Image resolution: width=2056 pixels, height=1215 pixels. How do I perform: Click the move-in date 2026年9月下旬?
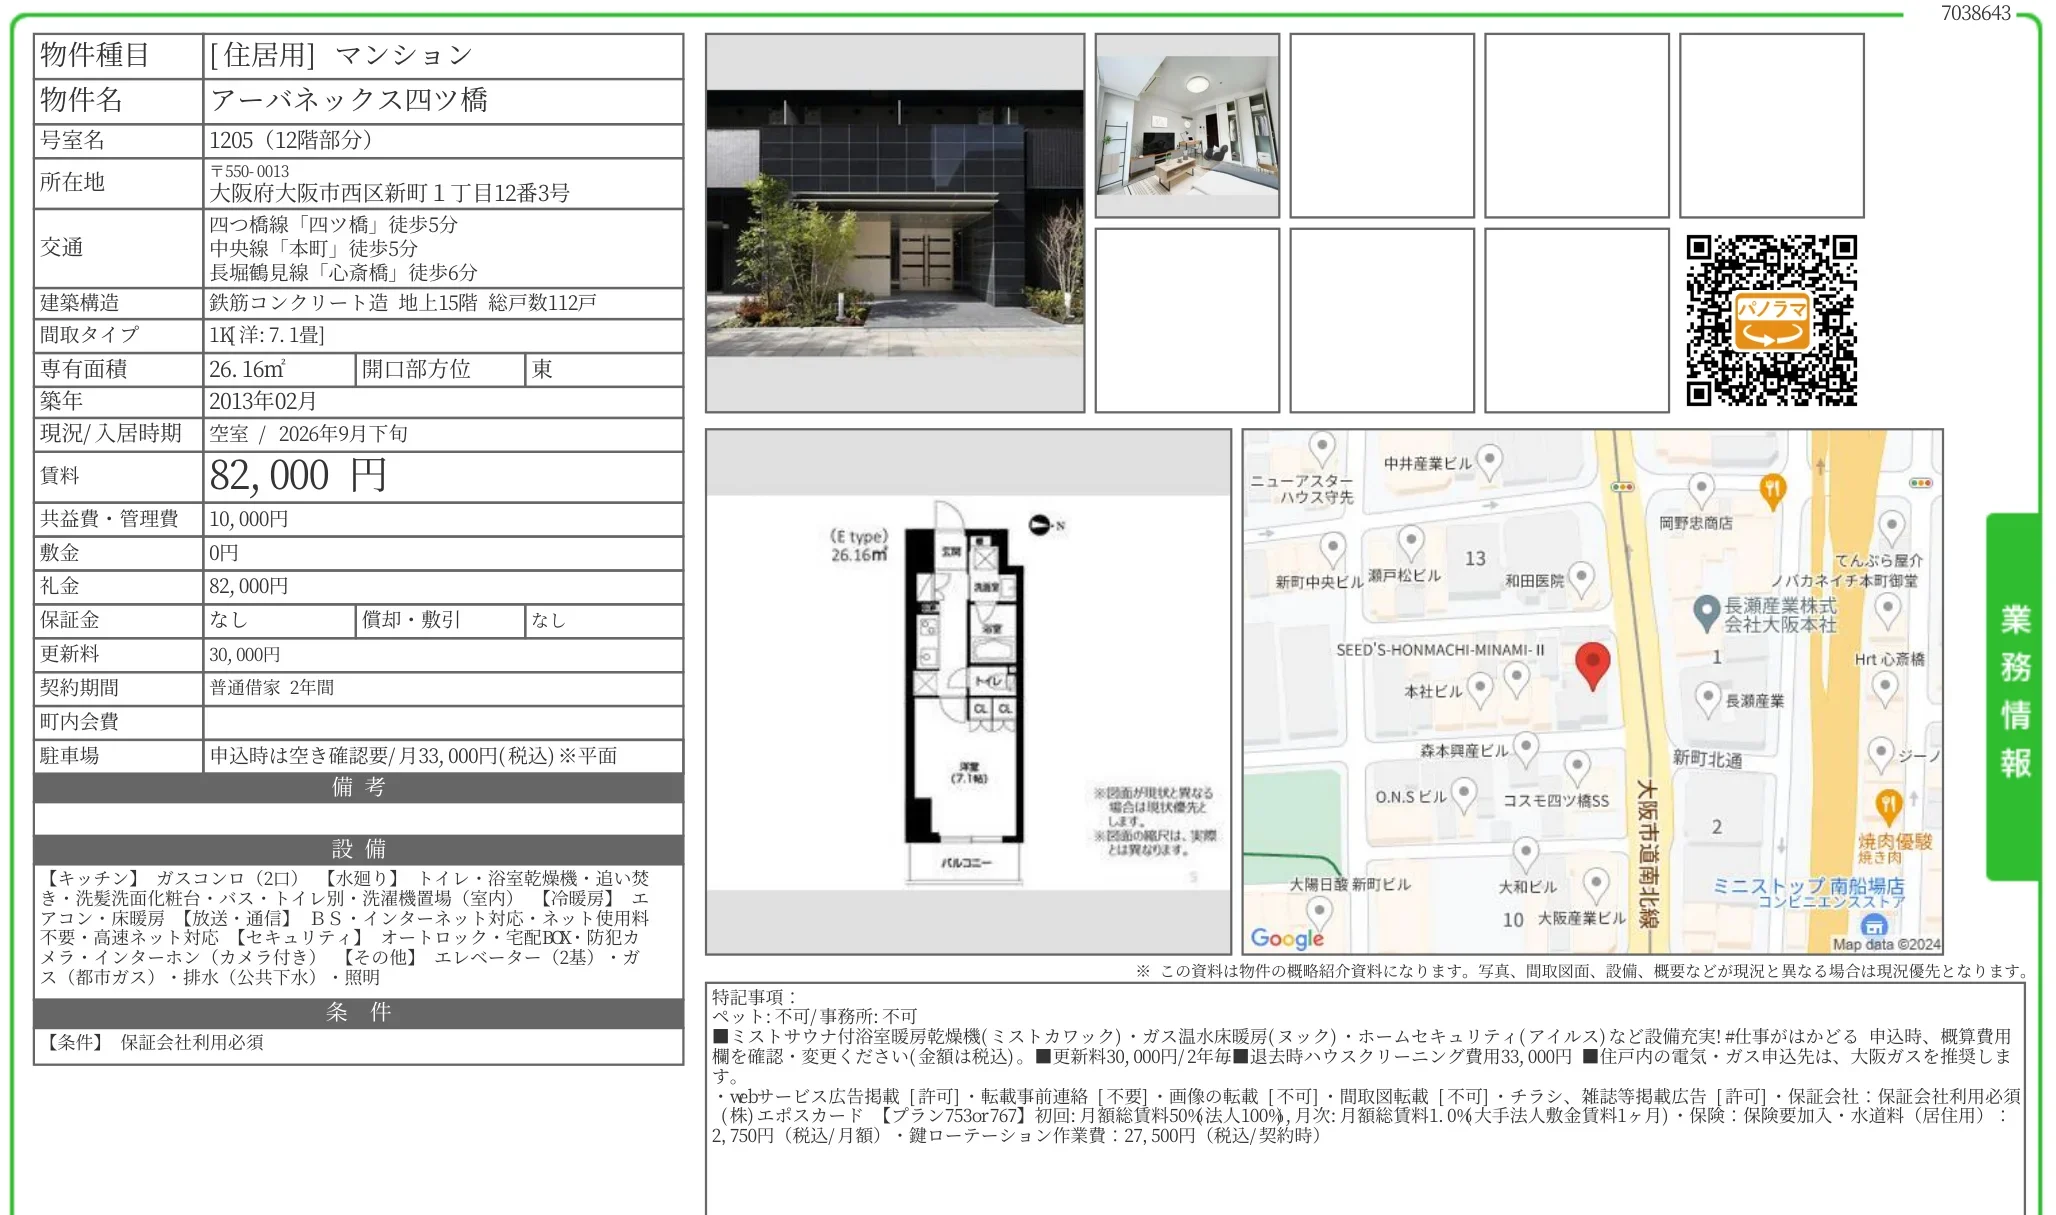pos(343,434)
